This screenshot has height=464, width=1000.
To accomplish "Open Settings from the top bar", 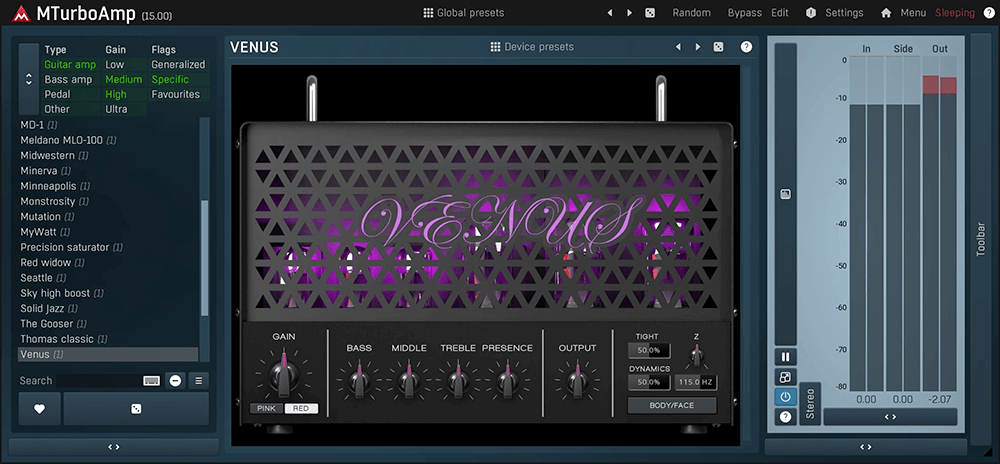I will click(834, 13).
